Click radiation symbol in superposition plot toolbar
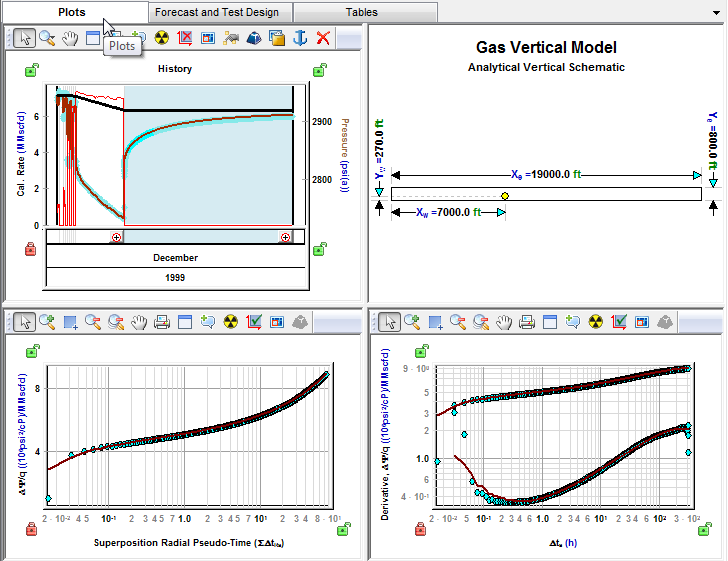Image resolution: width=728 pixels, height=561 pixels. [231, 321]
